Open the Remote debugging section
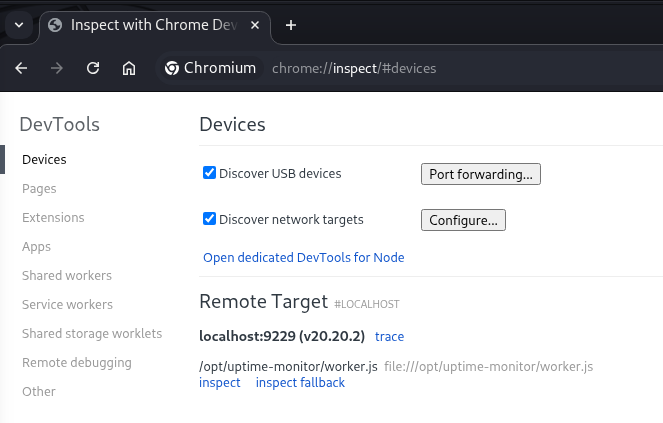This screenshot has width=663, height=423. [77, 363]
